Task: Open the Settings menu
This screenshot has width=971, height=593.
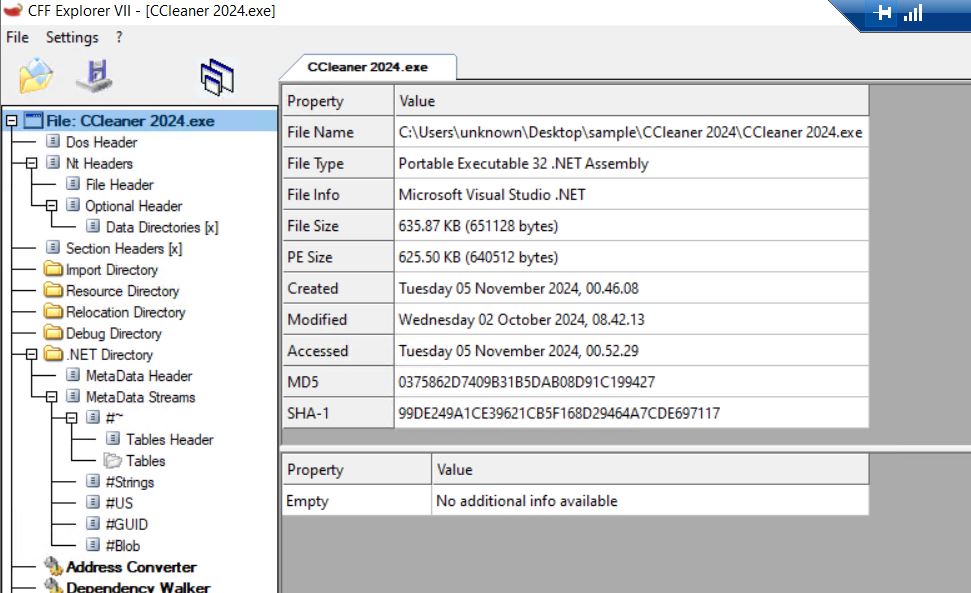Action: (72, 38)
